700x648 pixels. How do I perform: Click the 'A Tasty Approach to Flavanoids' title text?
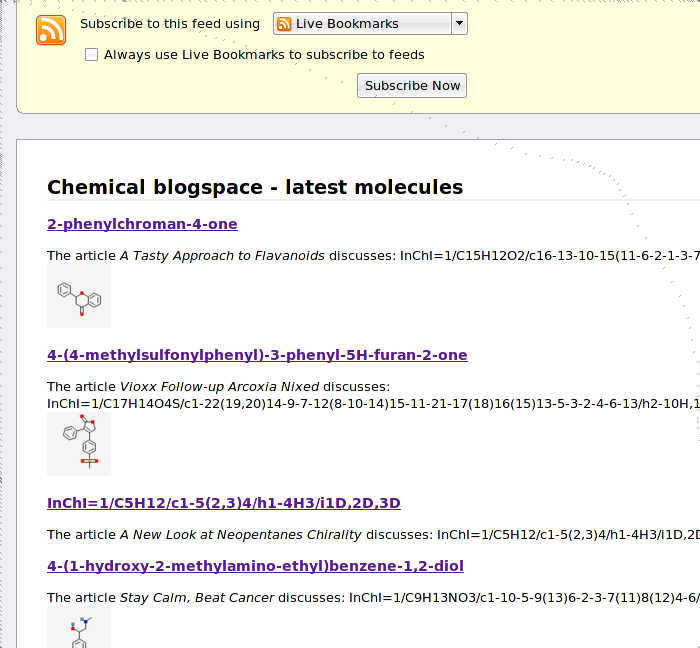coord(222,256)
